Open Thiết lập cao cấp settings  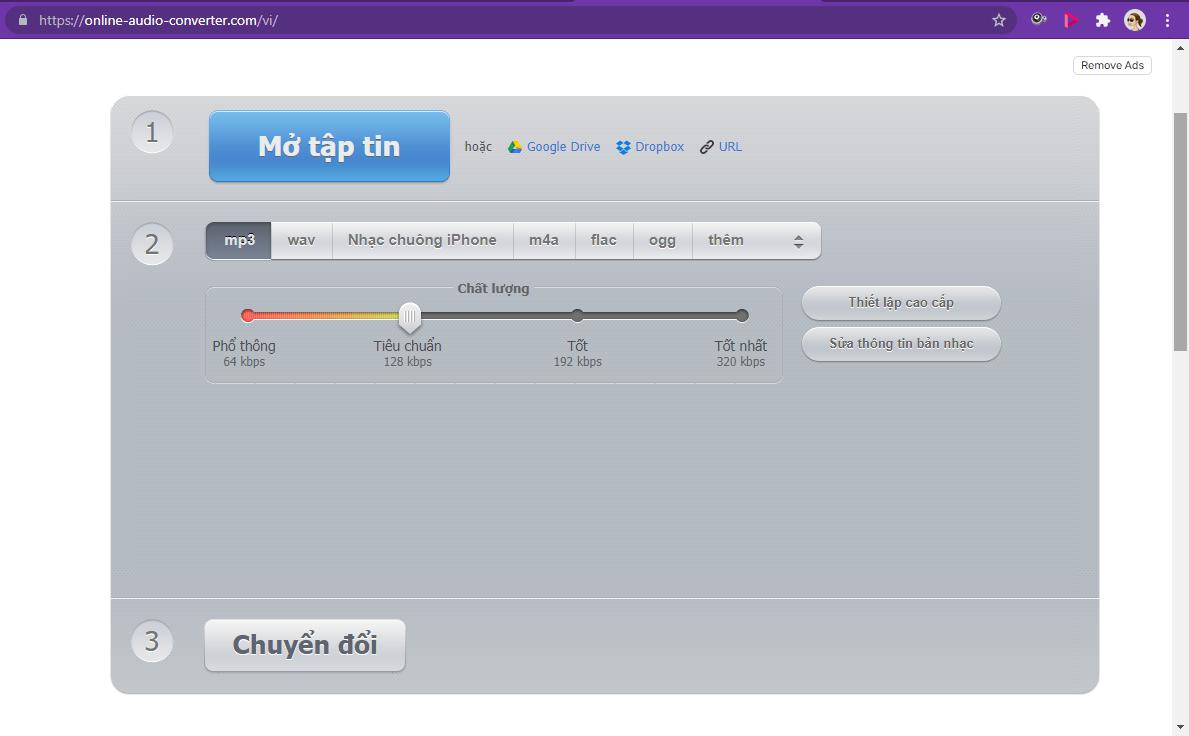(x=899, y=302)
